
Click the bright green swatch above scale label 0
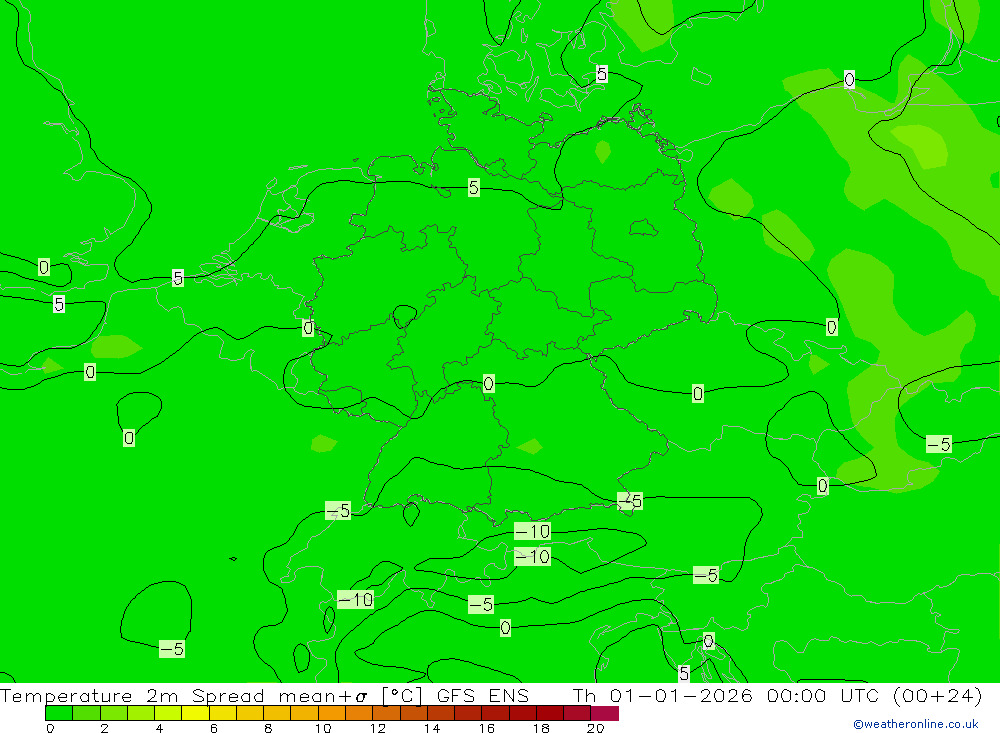click(59, 713)
